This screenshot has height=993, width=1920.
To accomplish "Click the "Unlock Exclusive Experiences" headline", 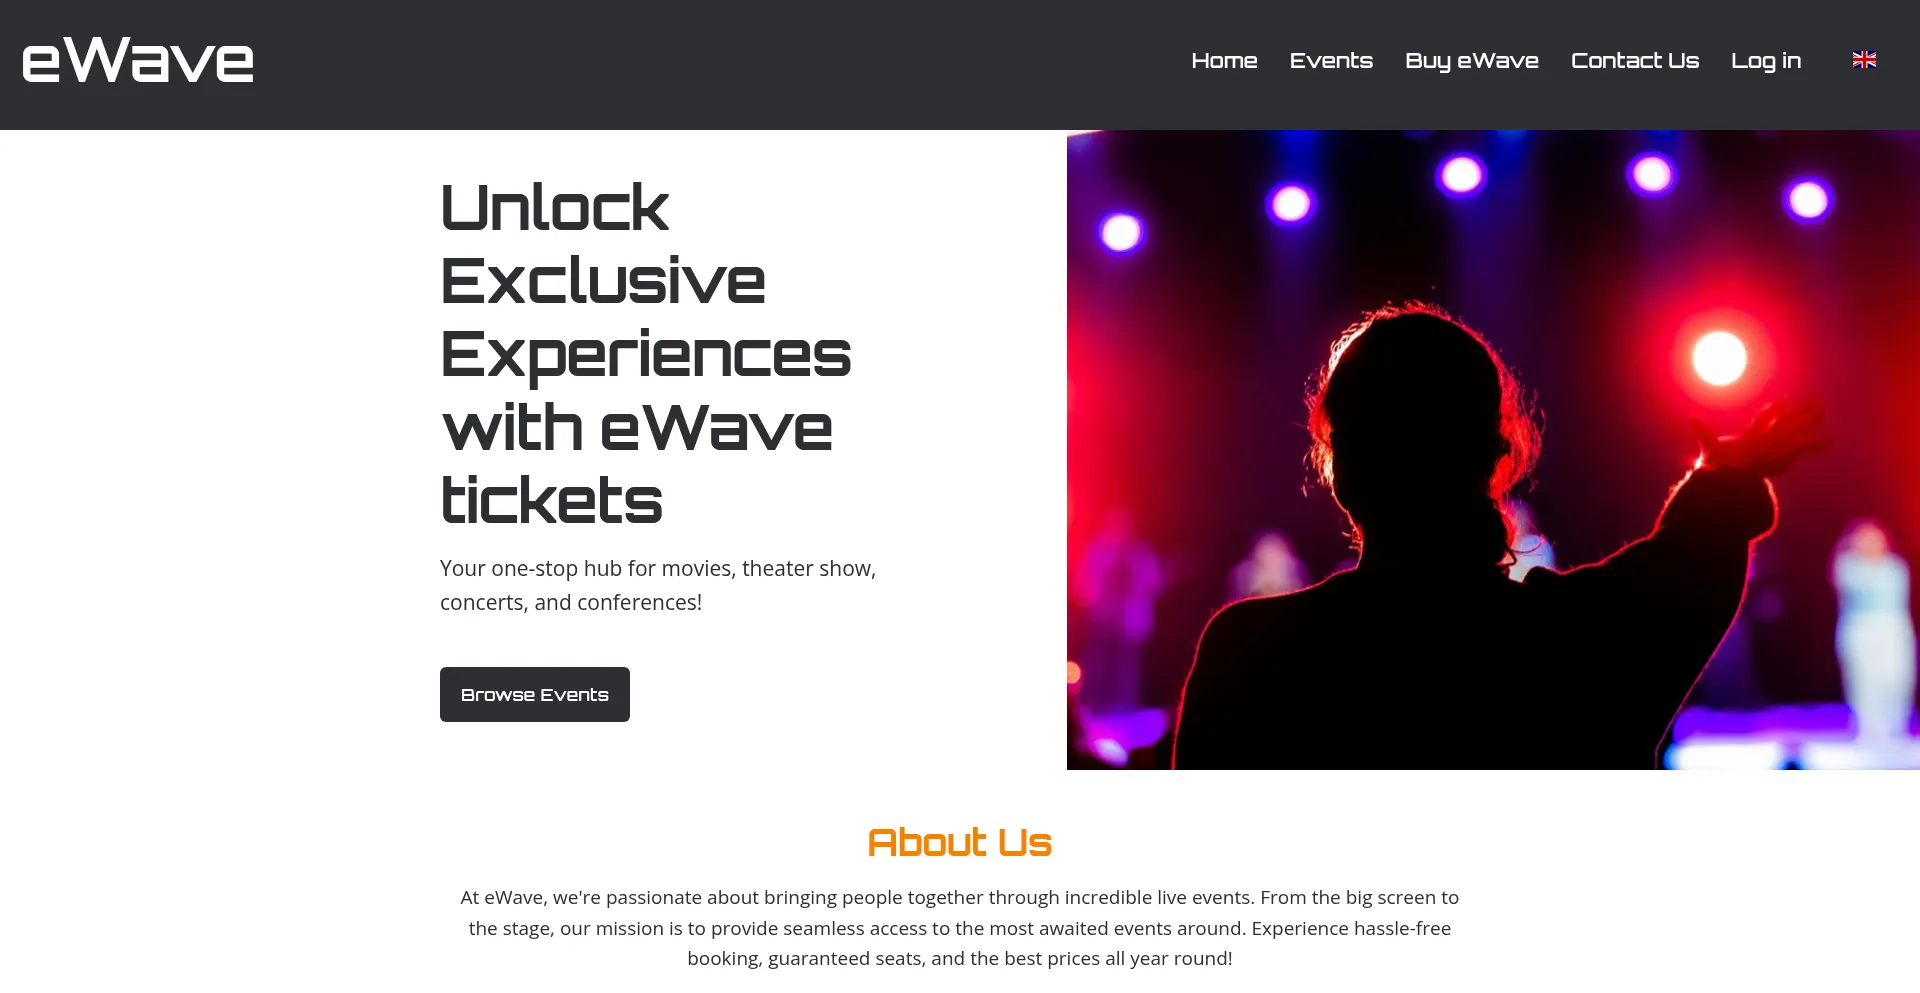I will coord(645,281).
